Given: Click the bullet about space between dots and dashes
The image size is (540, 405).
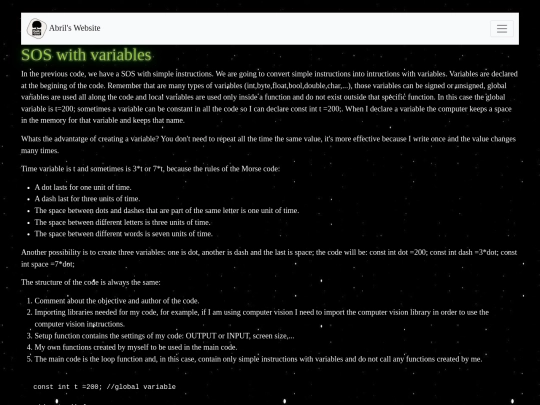Looking at the screenshot, I should point(167,210).
